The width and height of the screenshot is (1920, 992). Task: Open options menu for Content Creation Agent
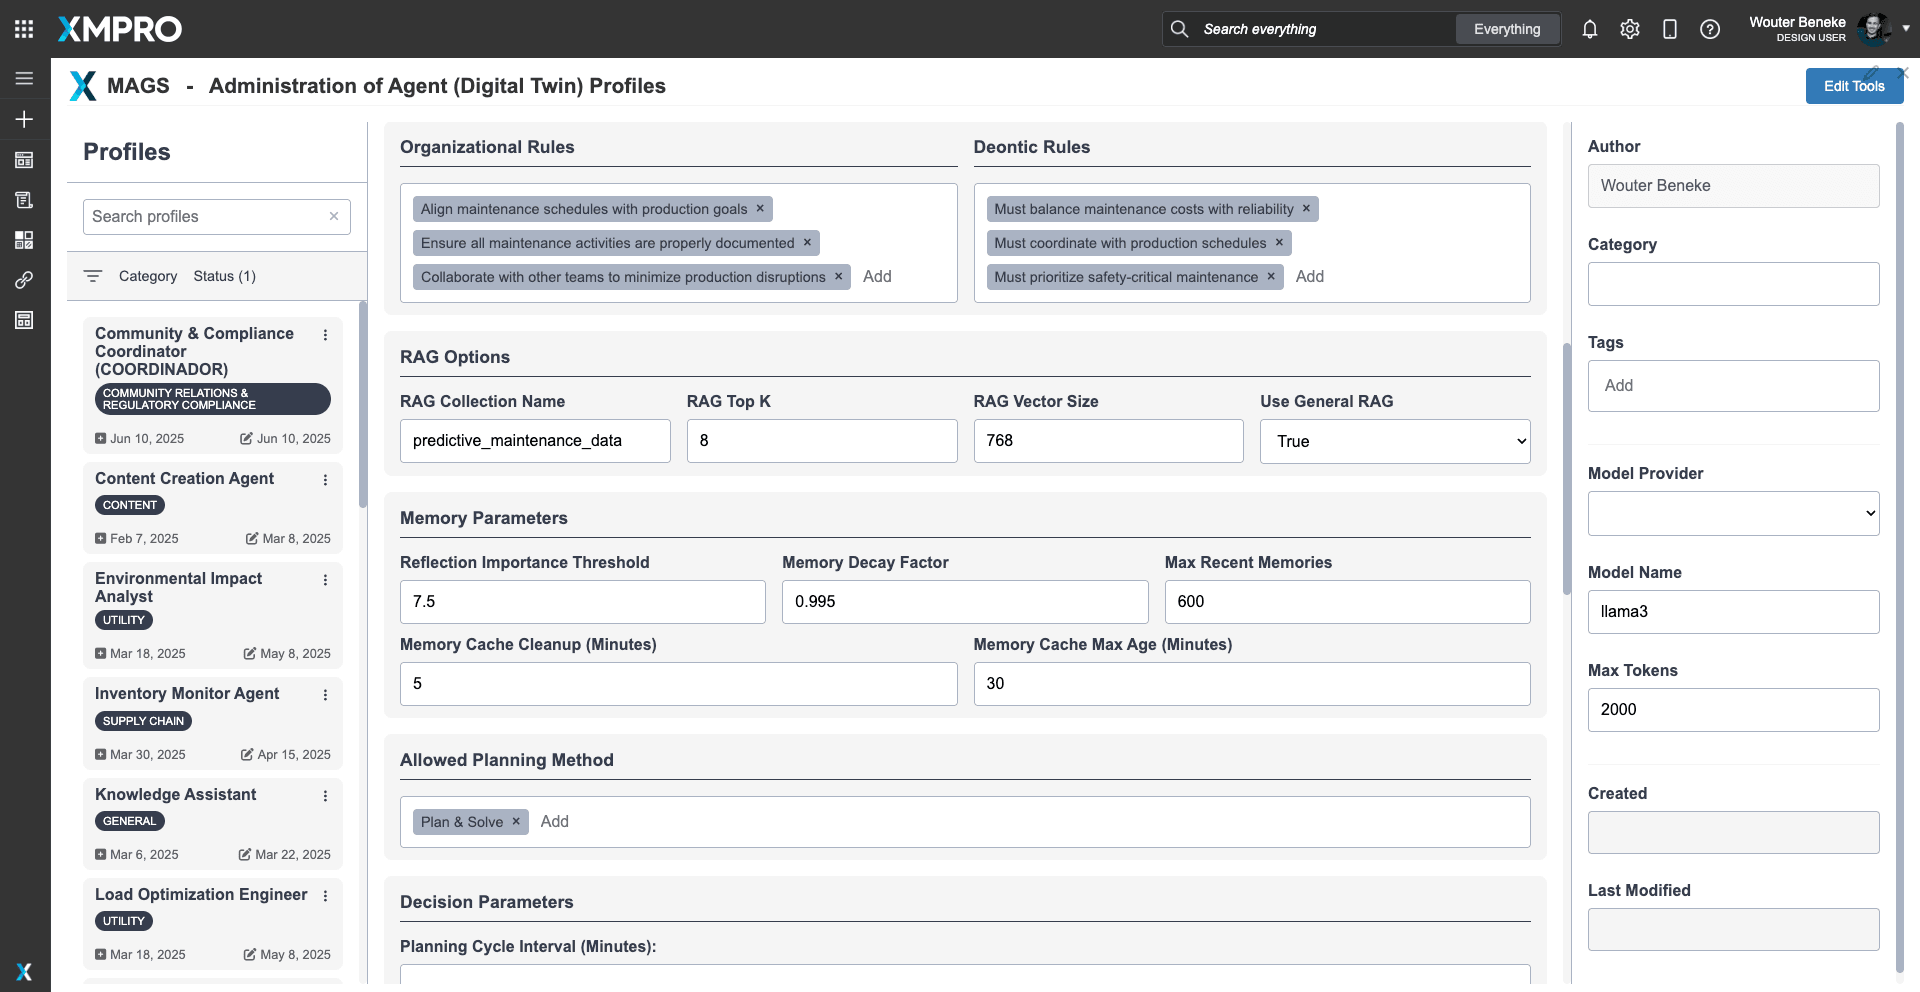pyautogui.click(x=325, y=480)
